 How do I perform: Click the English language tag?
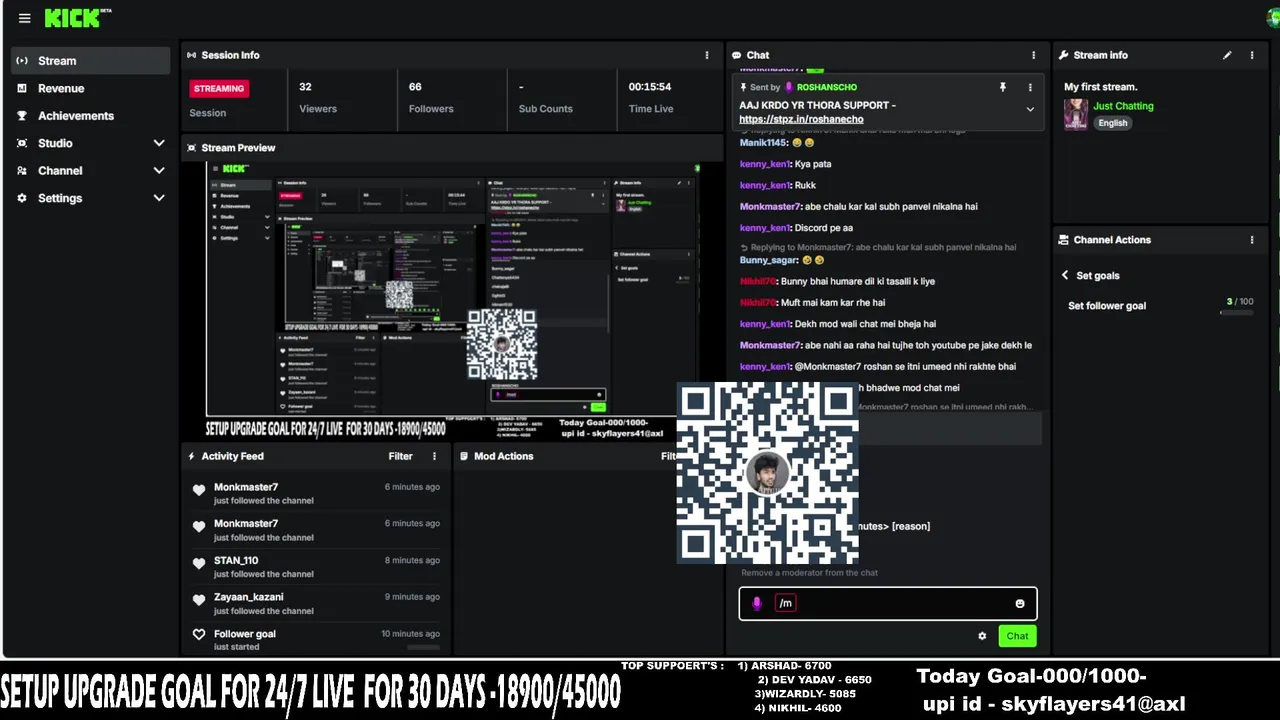[x=1113, y=123]
